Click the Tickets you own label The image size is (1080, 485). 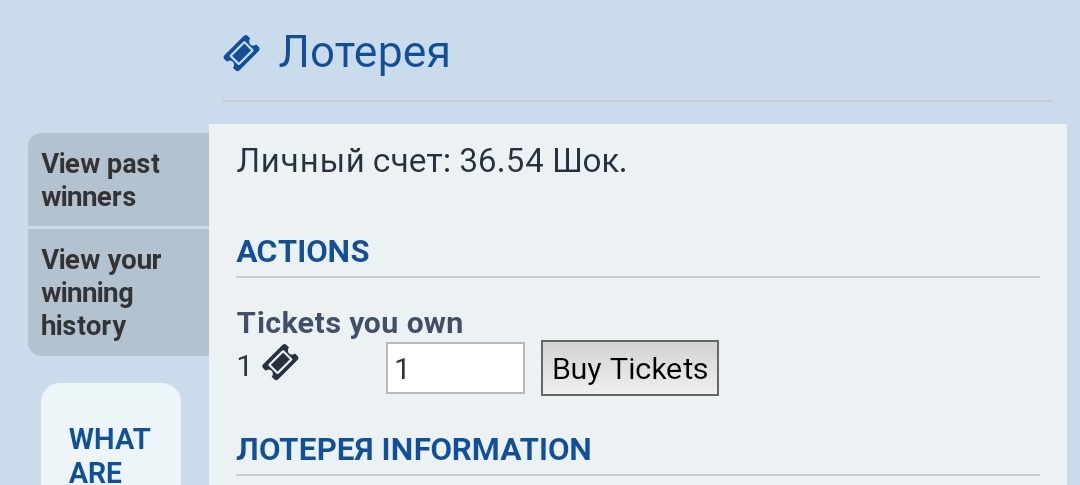tap(349, 323)
